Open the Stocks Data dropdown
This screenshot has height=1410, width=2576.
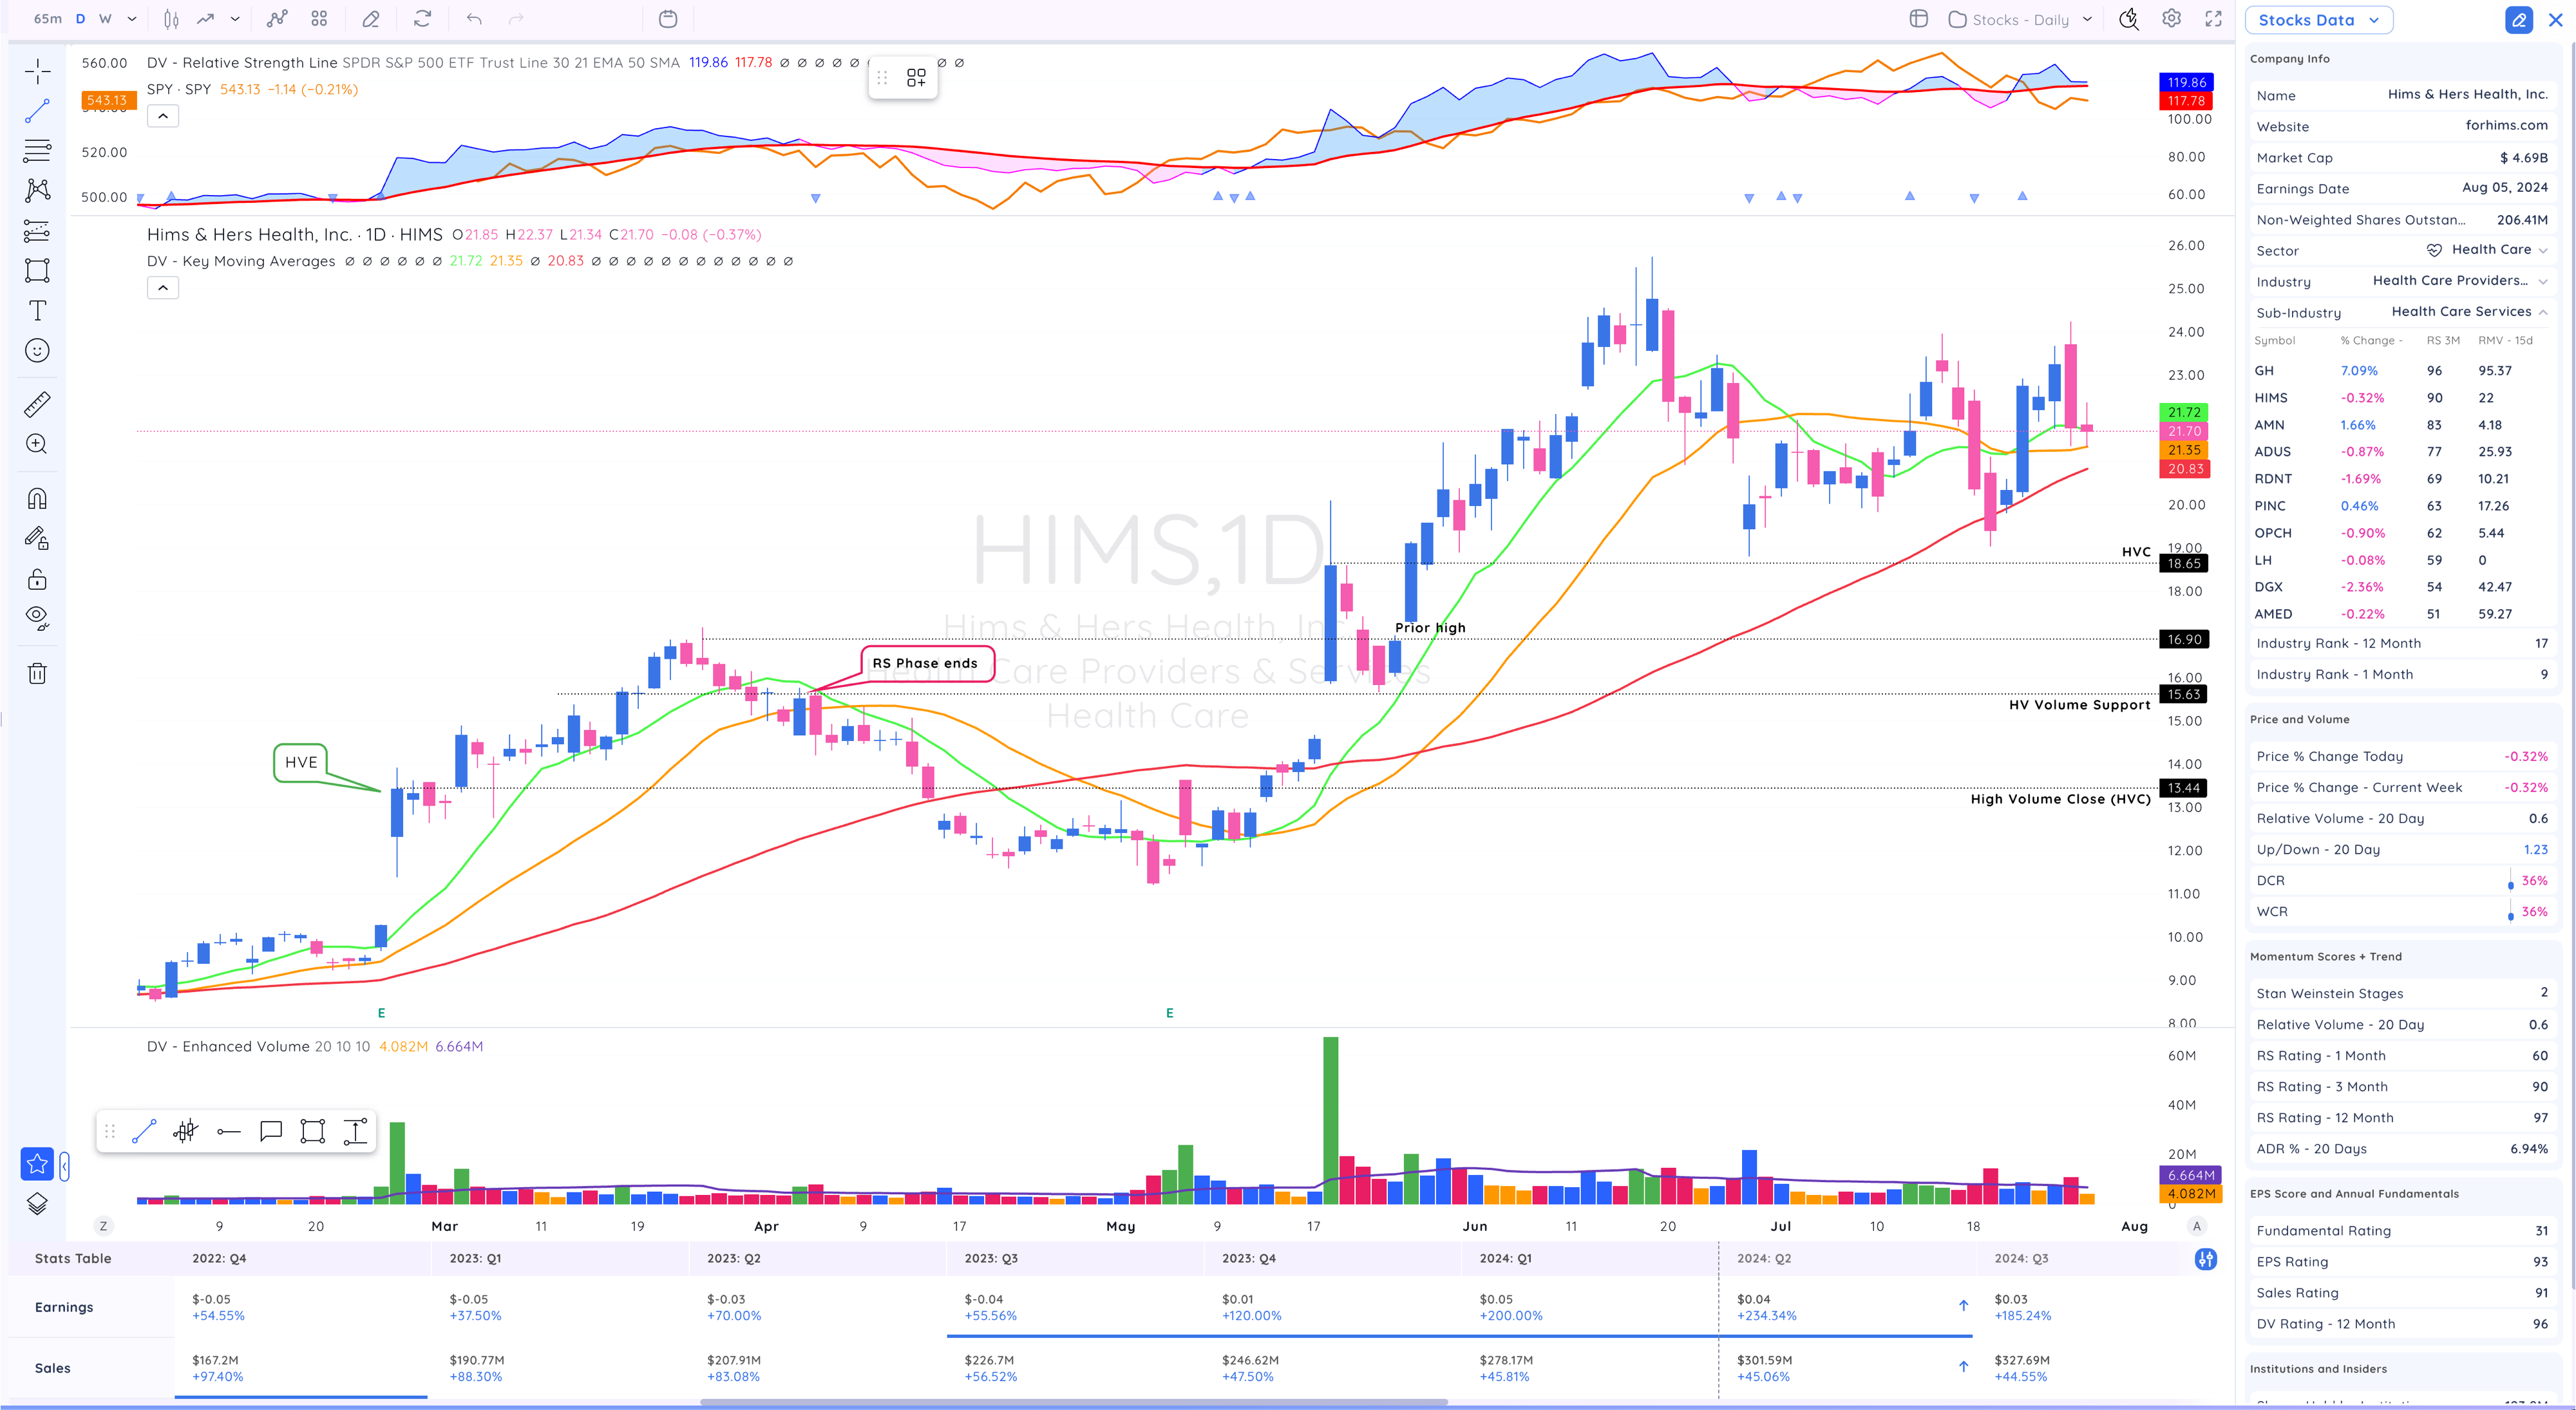[x=2318, y=20]
